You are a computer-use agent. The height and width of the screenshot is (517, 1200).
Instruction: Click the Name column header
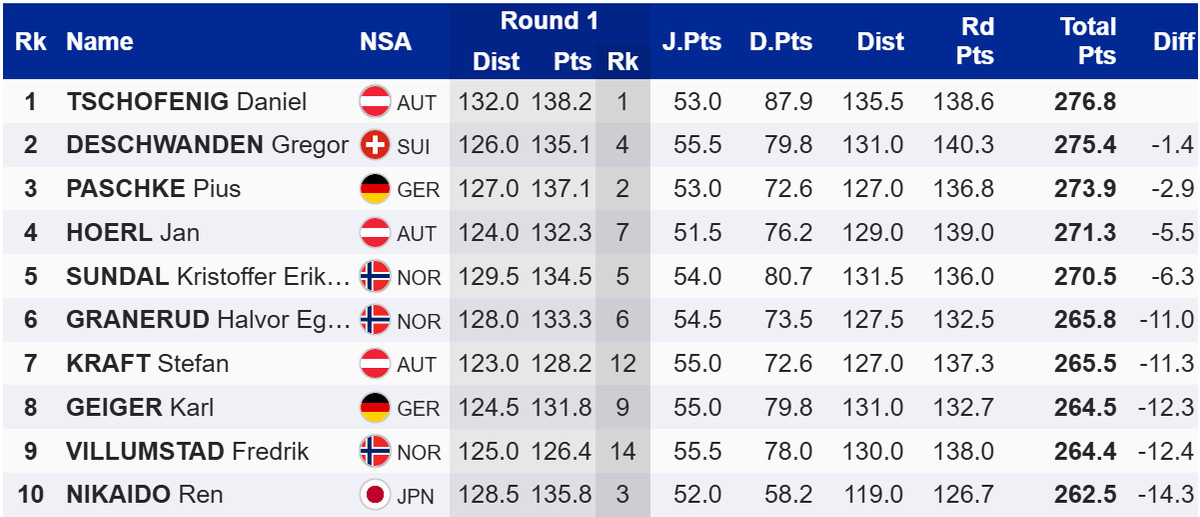click(x=100, y=42)
